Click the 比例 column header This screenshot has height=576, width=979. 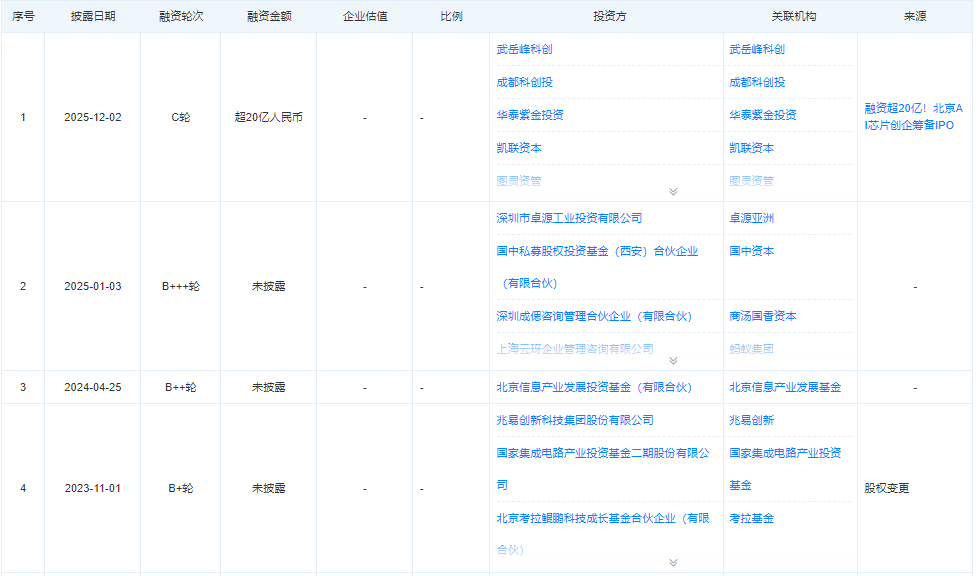tap(451, 16)
